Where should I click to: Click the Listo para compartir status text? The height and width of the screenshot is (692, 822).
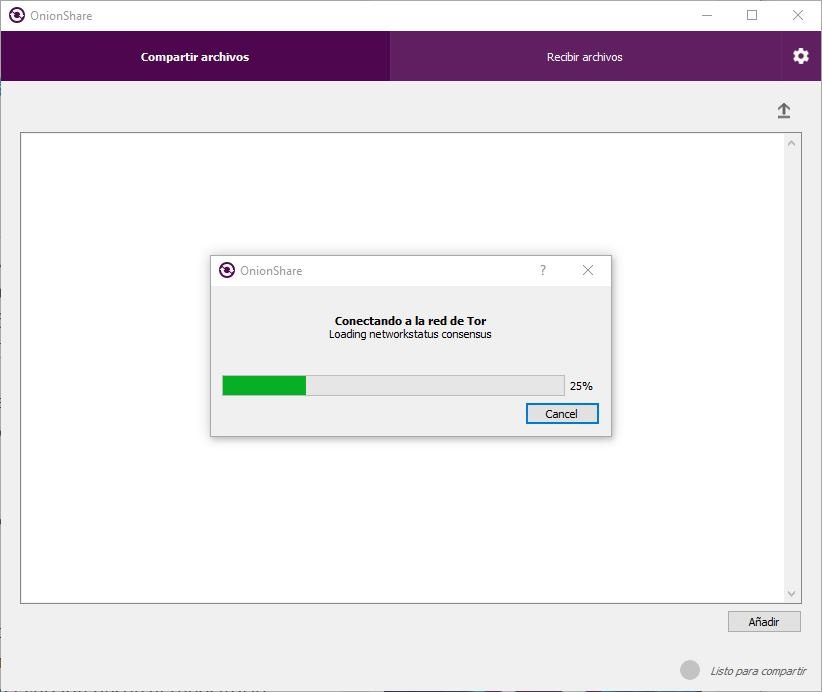coord(758,671)
